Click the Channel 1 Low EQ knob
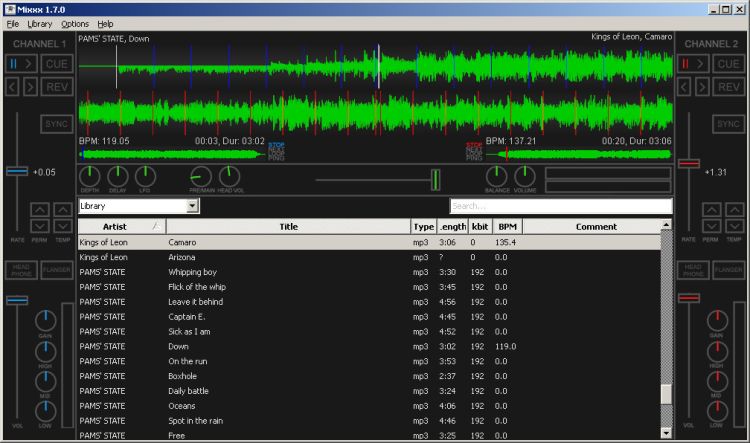Viewport: 750px width, 443px height. click(46, 410)
